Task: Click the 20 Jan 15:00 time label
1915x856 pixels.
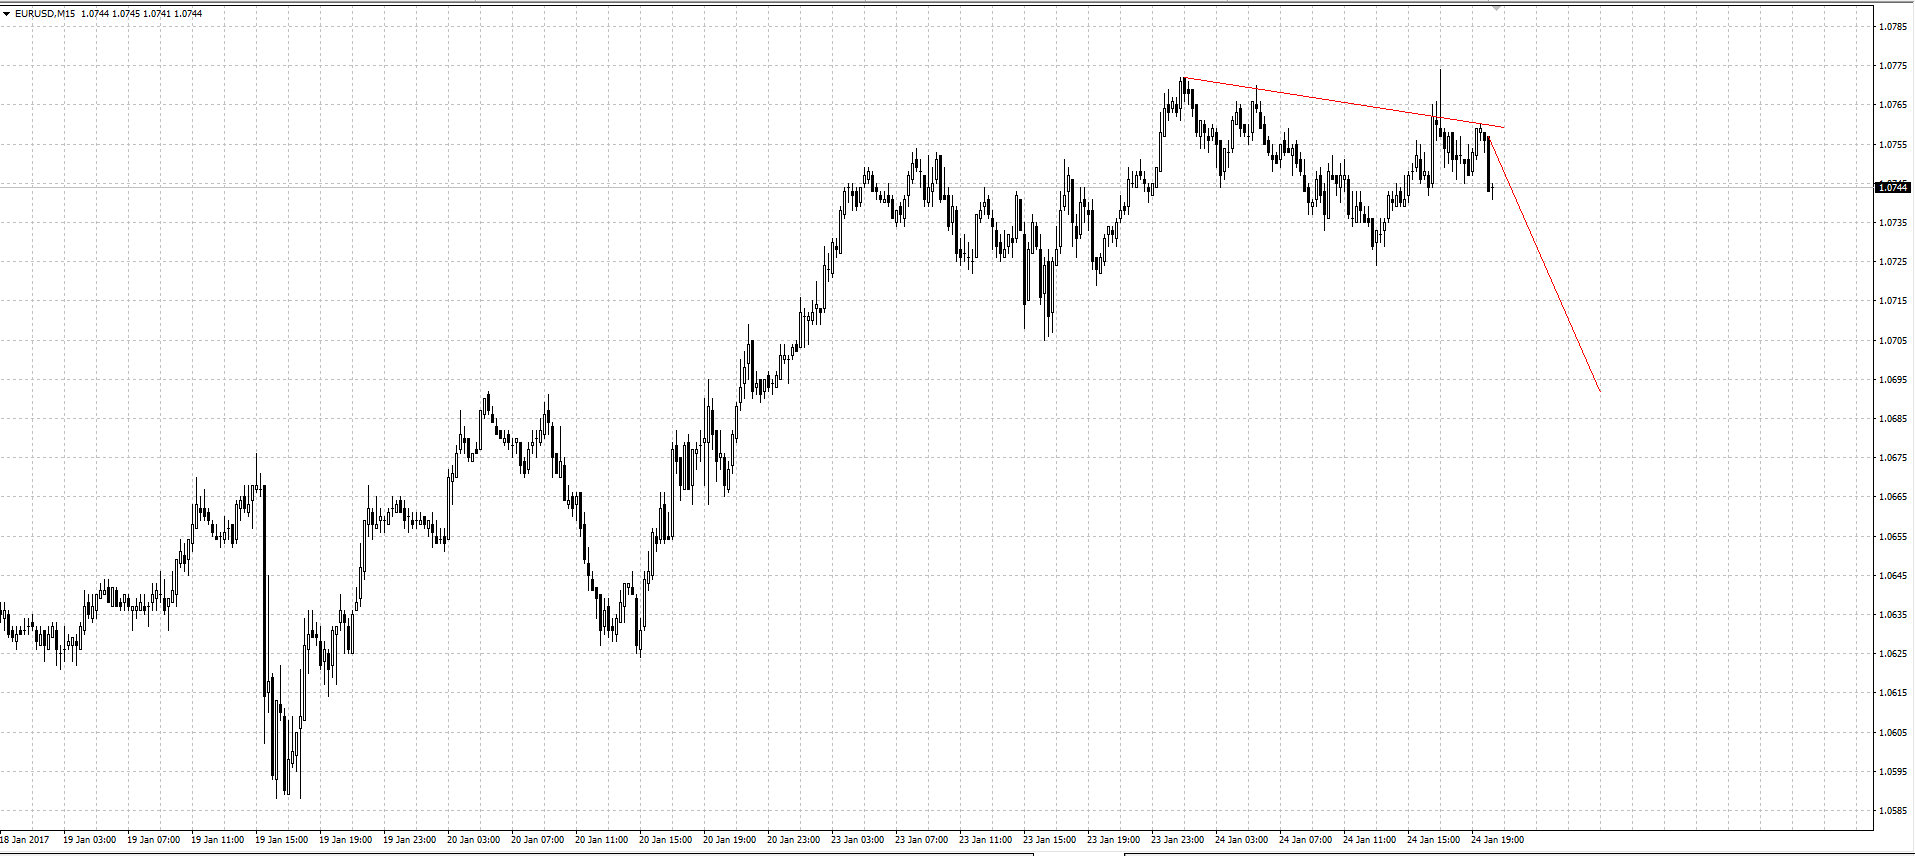Action: [665, 840]
